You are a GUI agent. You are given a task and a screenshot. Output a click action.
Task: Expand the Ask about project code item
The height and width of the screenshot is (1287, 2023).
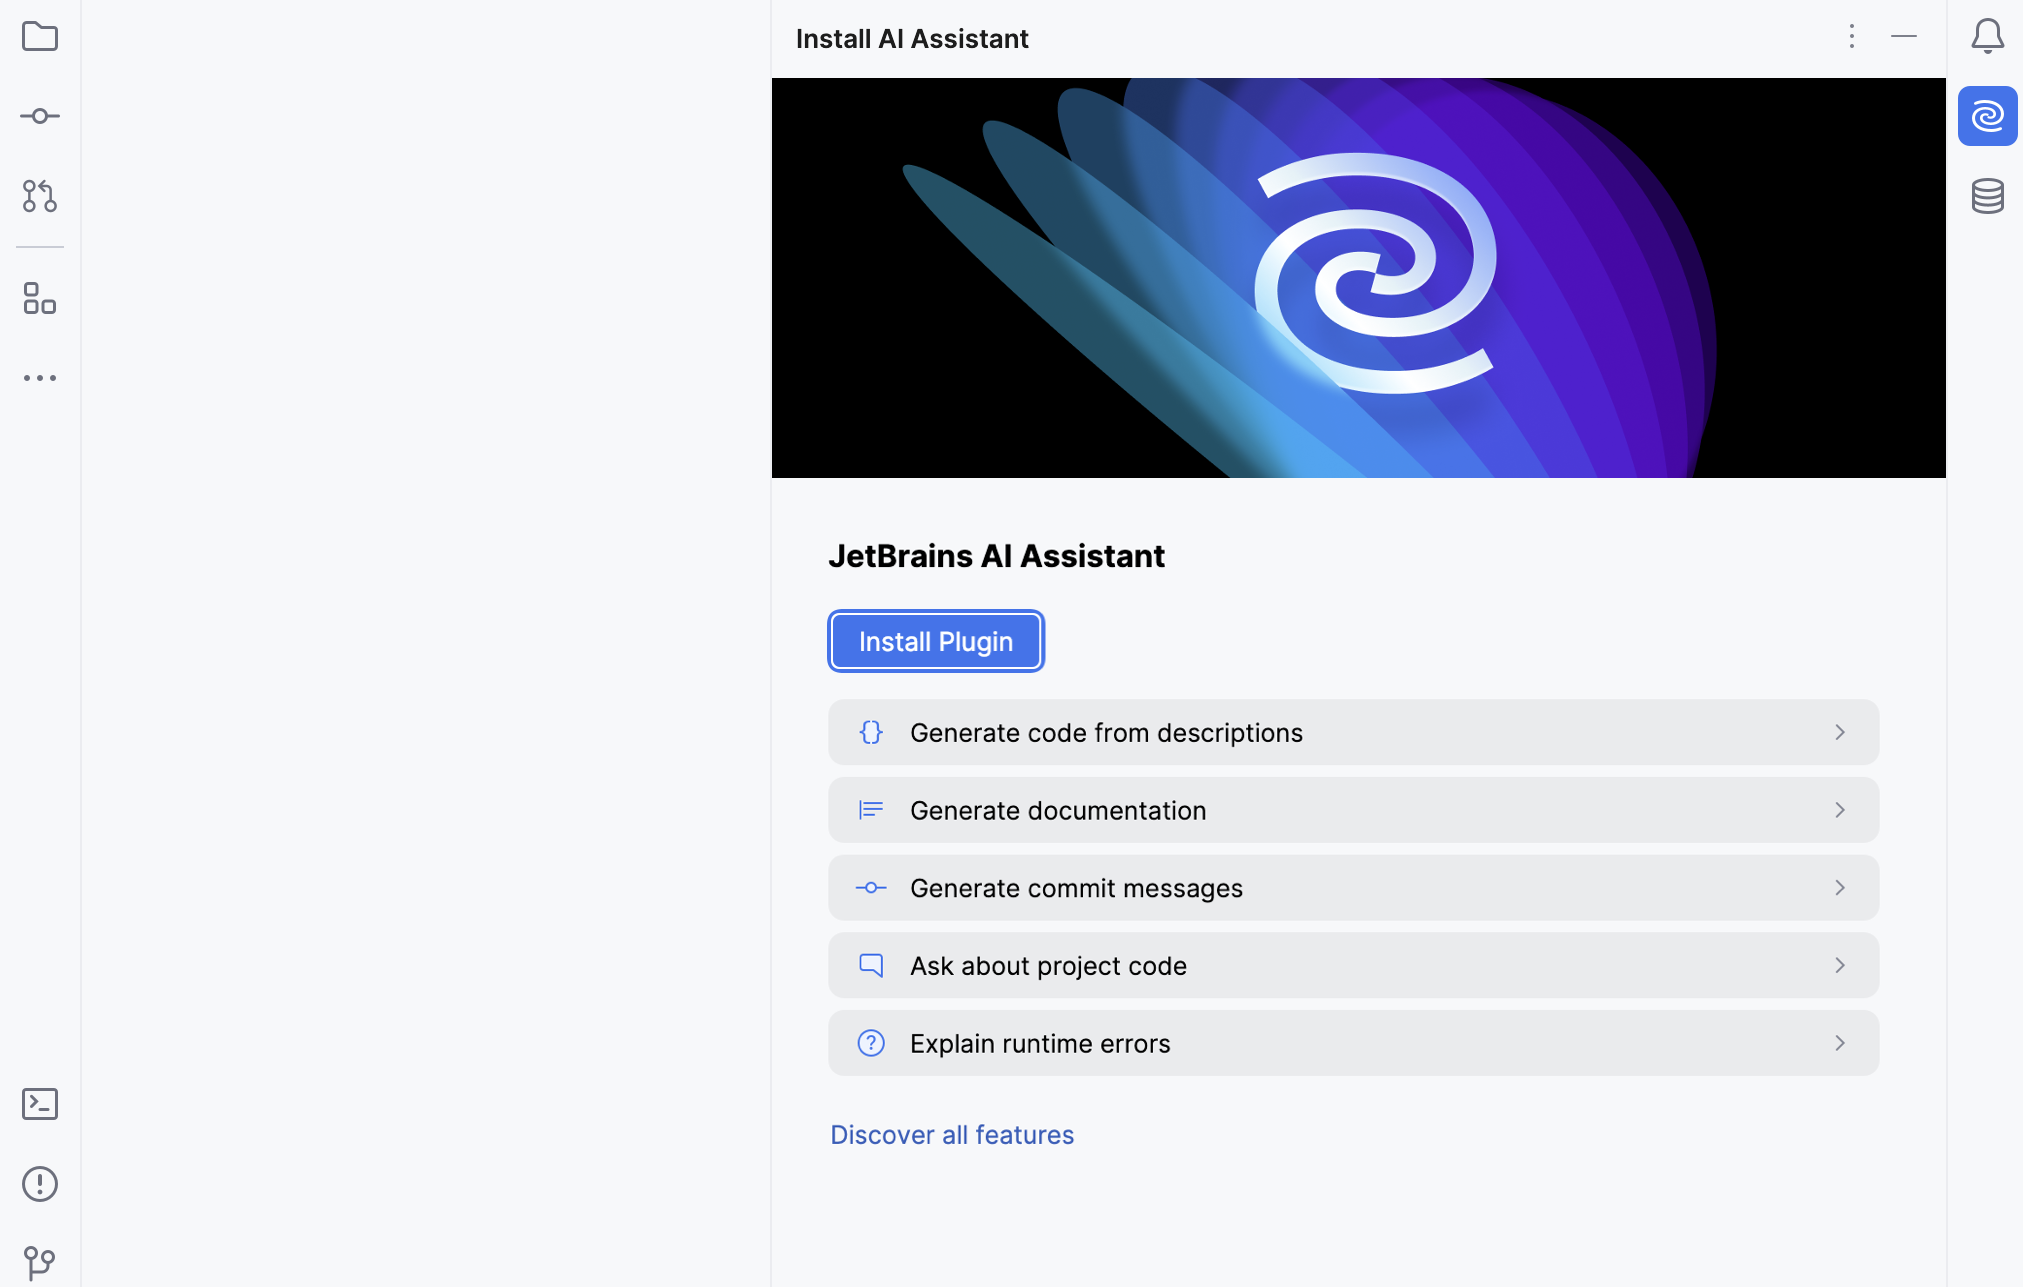[x=1840, y=966]
